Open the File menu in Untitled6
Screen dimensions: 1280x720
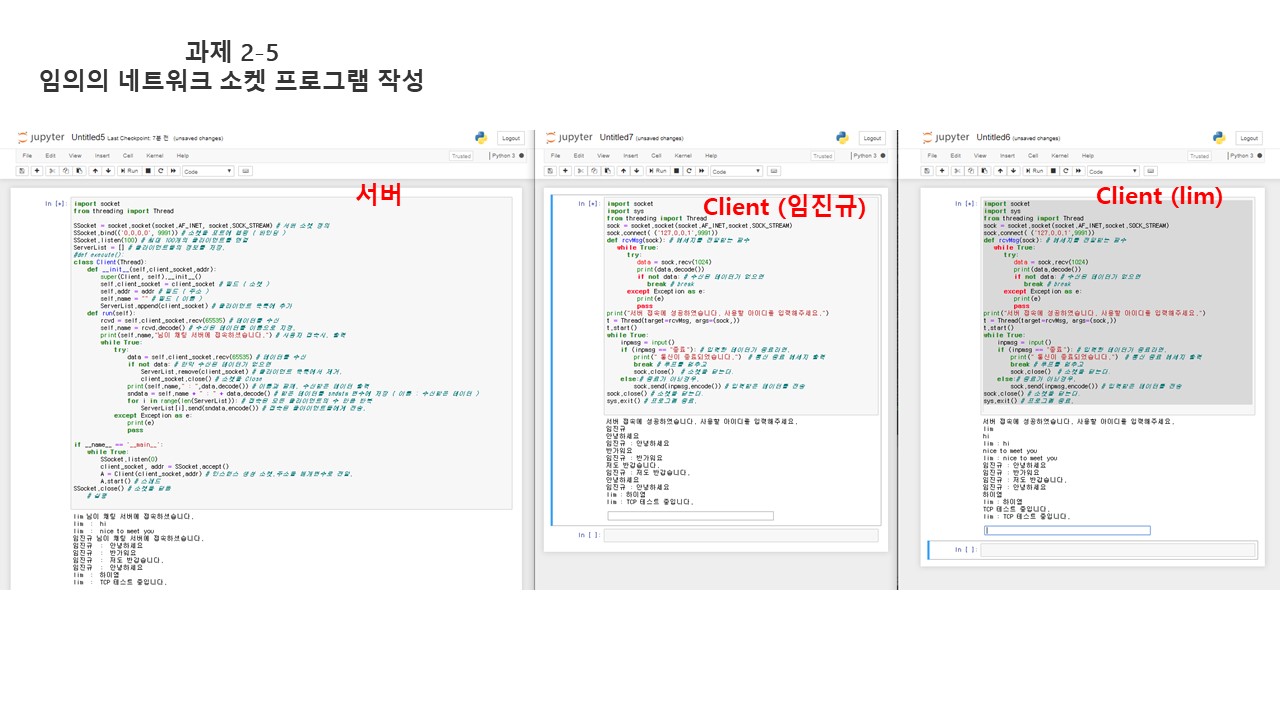tap(932, 156)
